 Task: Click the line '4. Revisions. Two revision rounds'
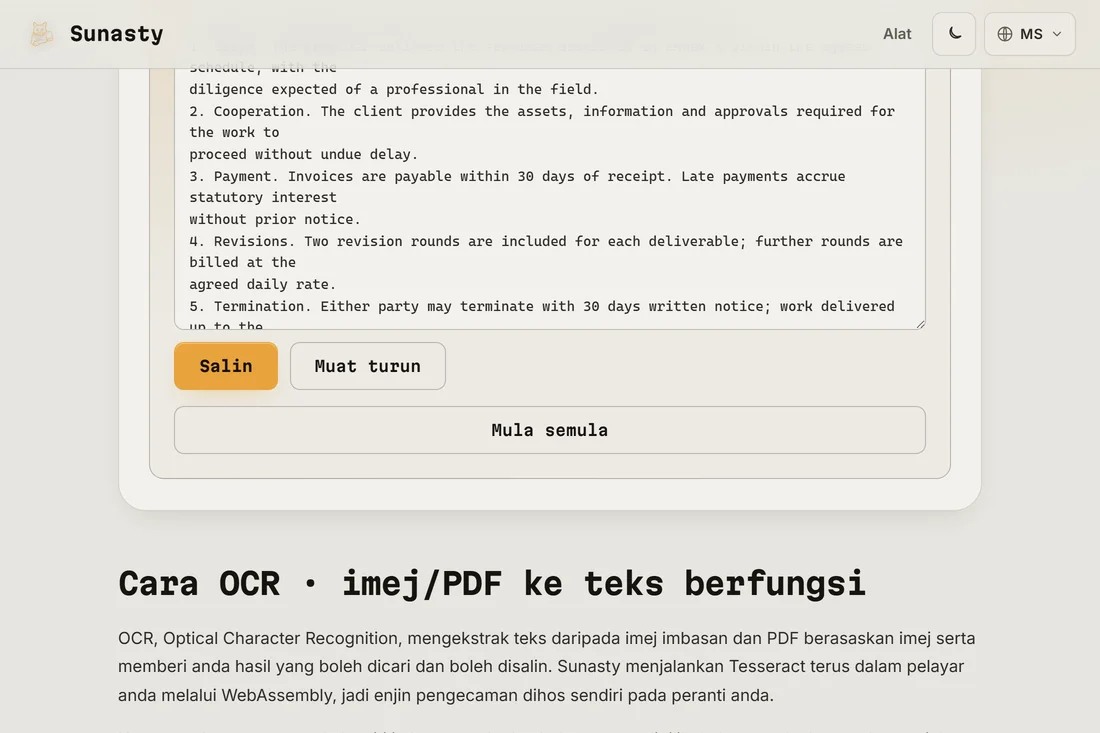546,241
